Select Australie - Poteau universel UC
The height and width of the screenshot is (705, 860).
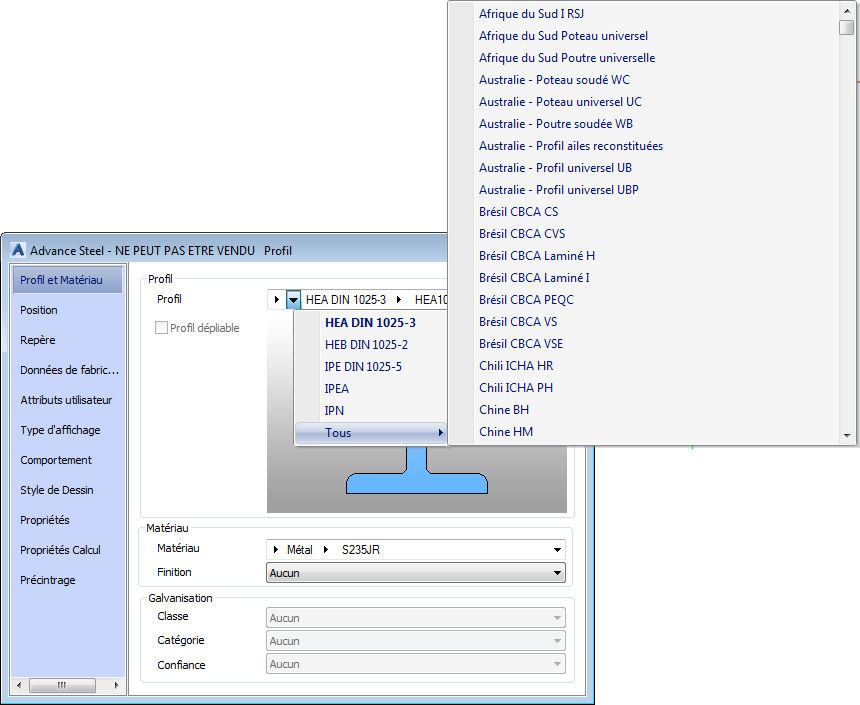point(561,101)
